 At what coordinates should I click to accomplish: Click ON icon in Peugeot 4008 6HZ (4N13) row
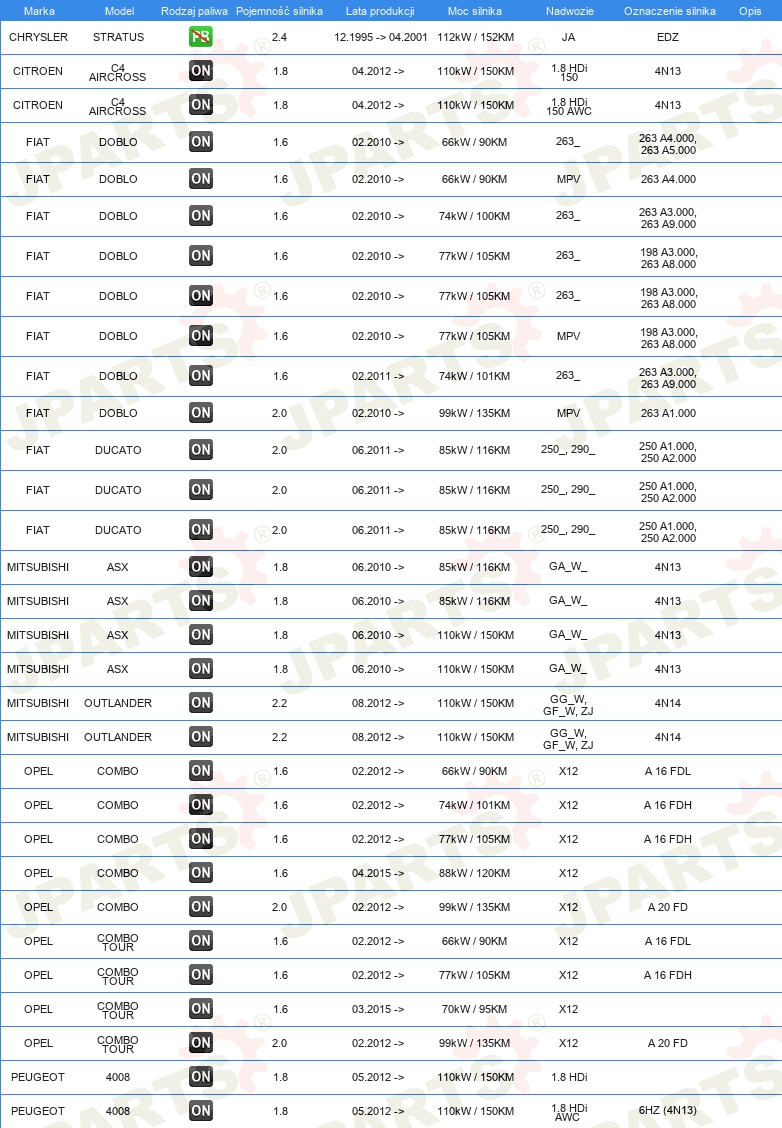201,1111
